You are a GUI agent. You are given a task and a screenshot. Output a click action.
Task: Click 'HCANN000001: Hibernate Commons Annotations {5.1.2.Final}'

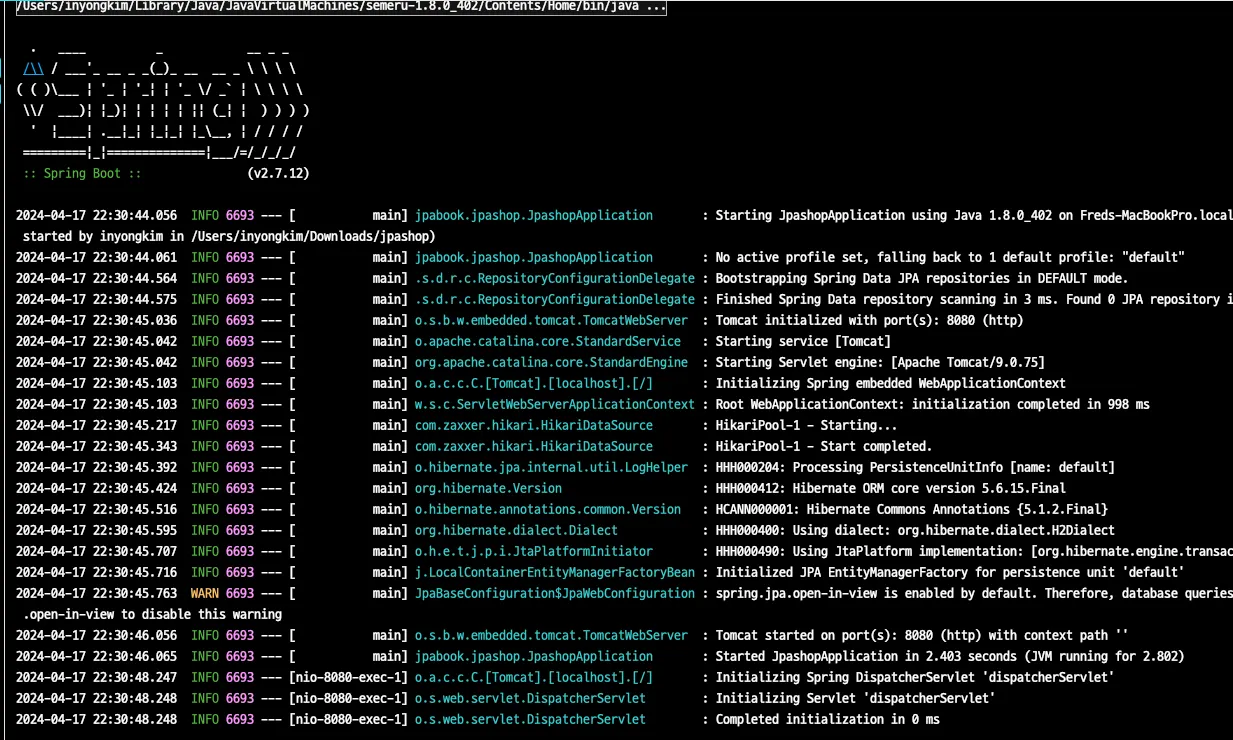911,509
